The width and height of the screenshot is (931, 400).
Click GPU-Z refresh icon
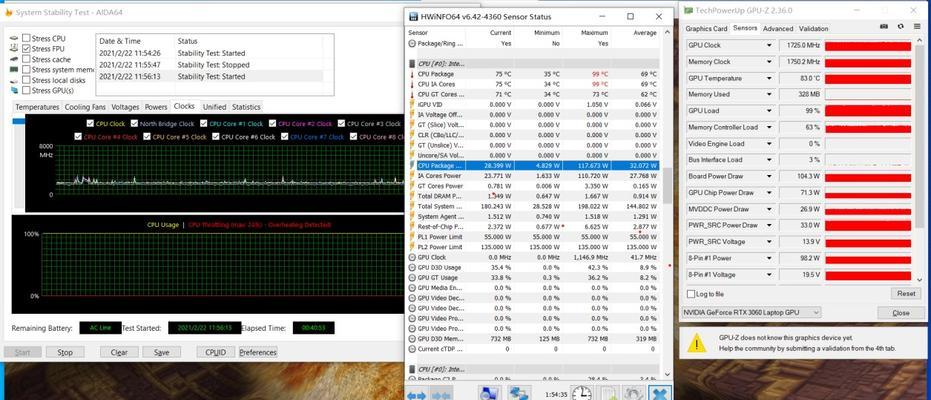[x=901, y=27]
